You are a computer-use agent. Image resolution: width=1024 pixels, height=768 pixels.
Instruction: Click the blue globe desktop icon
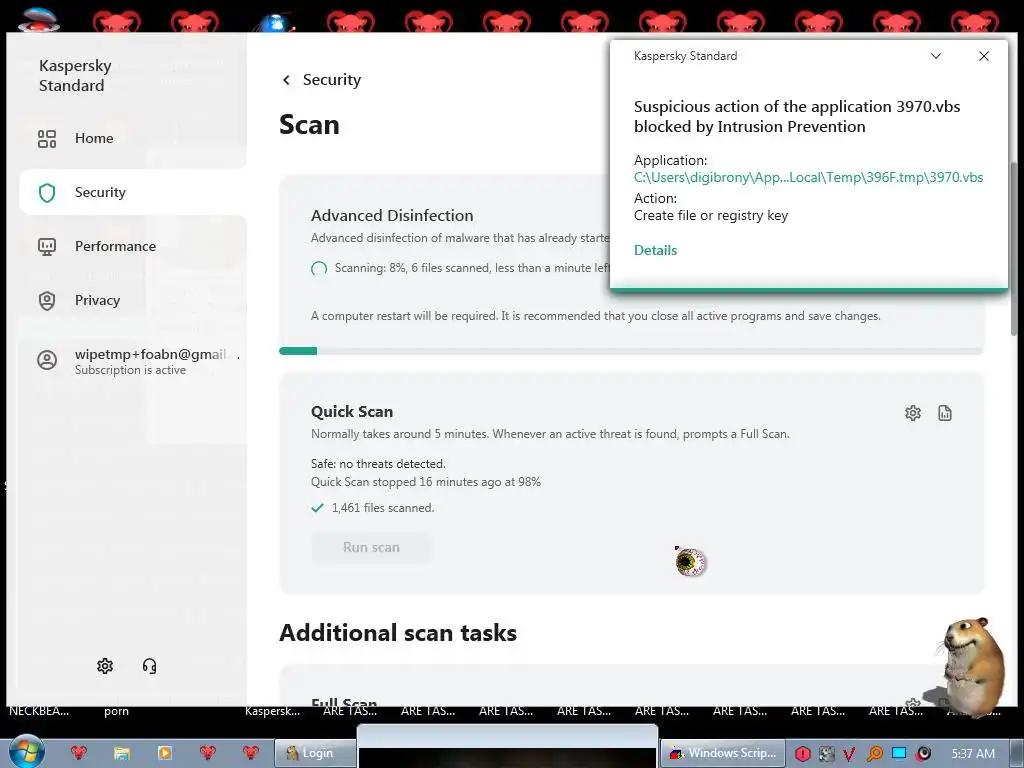coord(274,22)
